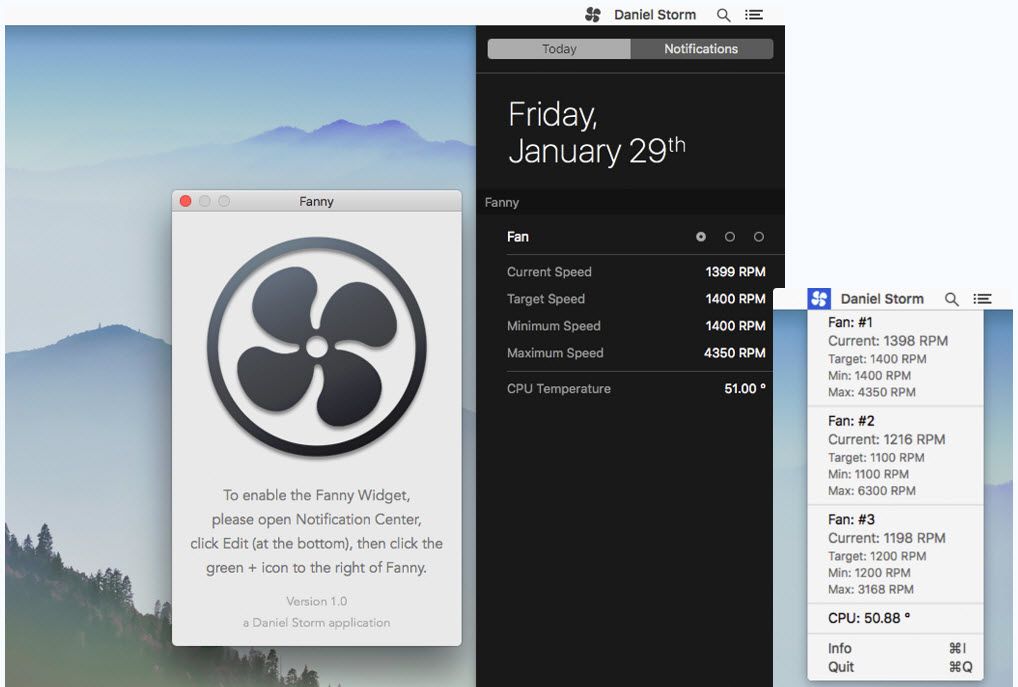
Task: Click the Notification Center list icon above the Notifications tab
Action: [754, 14]
